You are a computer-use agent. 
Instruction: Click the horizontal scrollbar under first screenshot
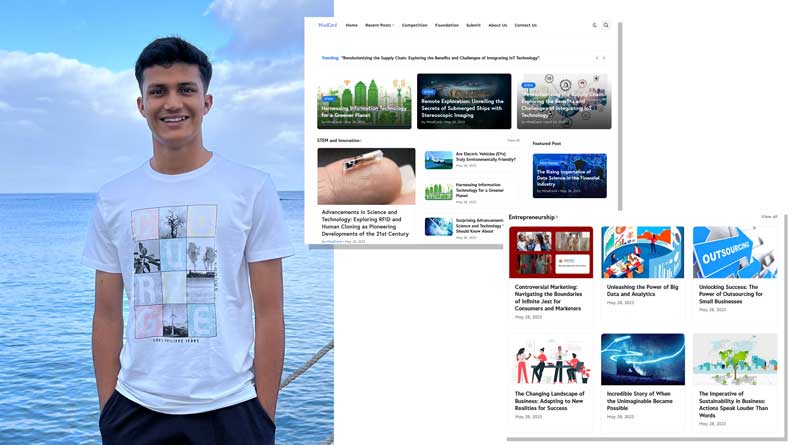click(x=406, y=247)
